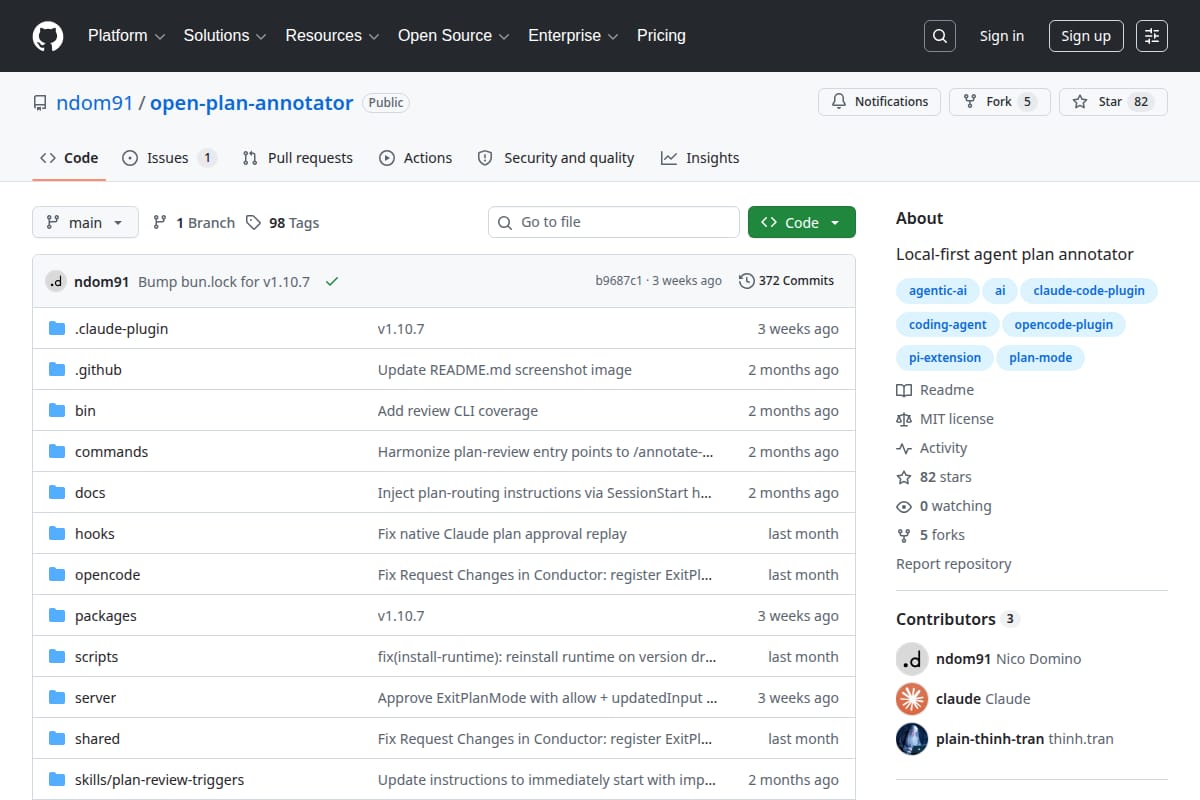This screenshot has height=800, width=1200.
Task: Go to the GitHub homepage logo
Action: 48,36
